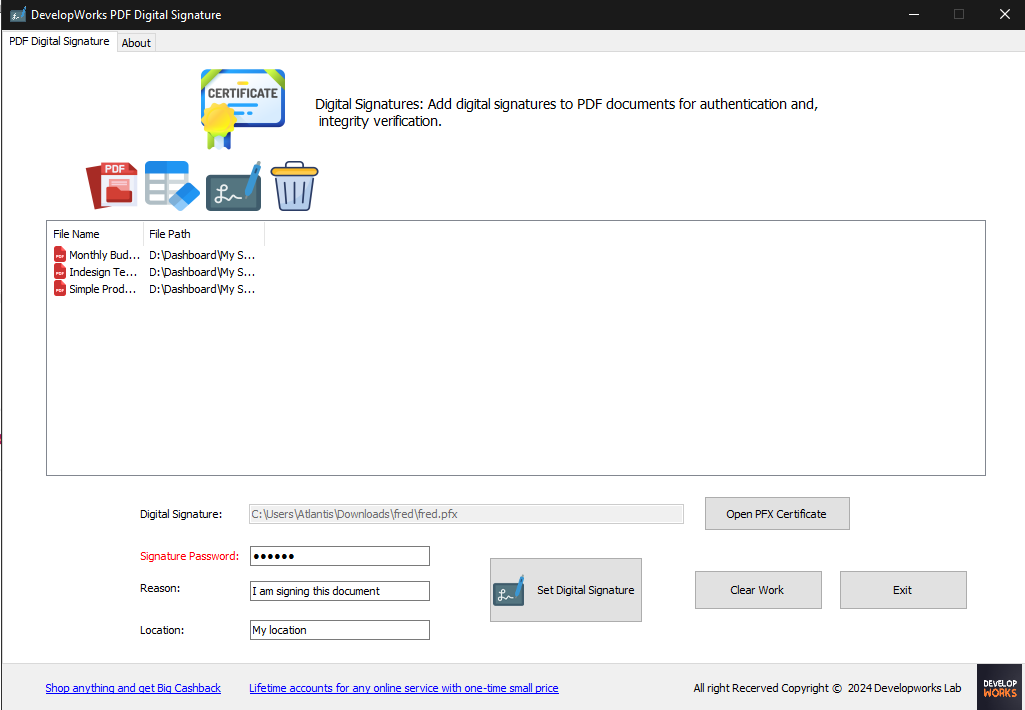Click the PDF icon beside Simple Prod...
This screenshot has width=1025, height=710.
tap(59, 288)
